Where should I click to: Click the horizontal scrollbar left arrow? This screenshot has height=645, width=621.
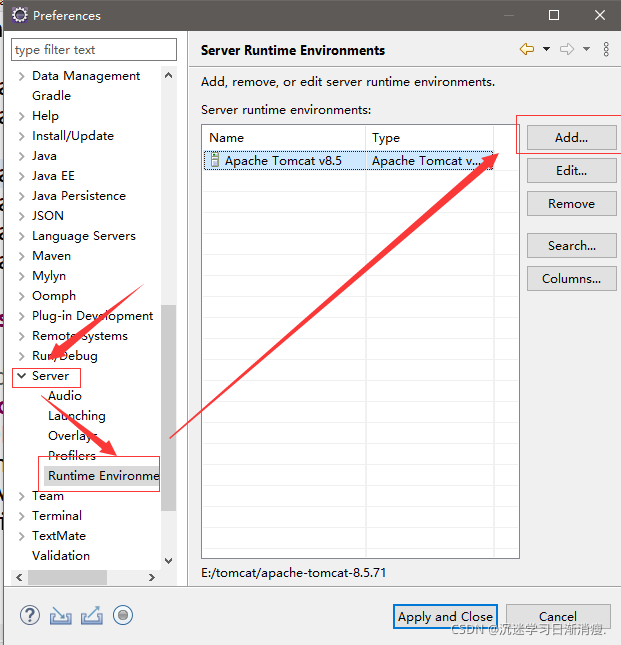click(x=19, y=578)
